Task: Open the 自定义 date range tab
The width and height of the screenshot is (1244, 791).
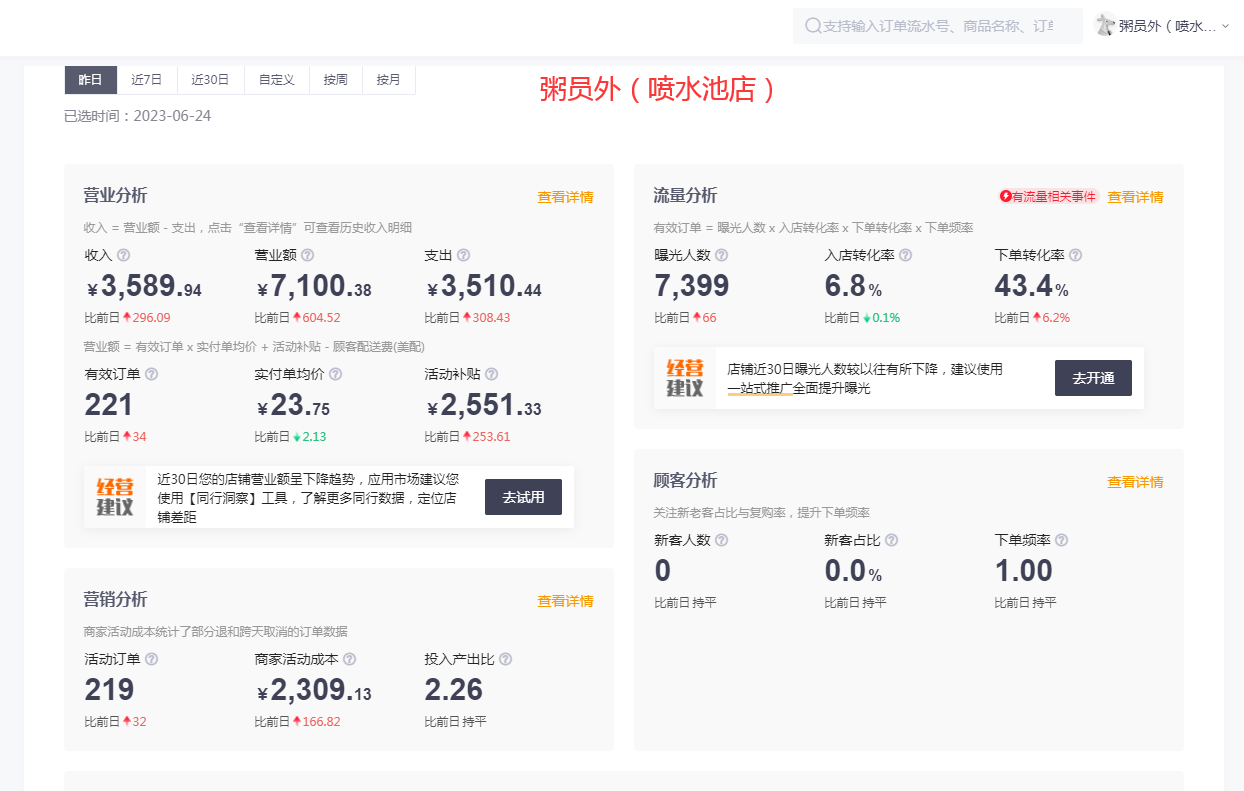Action: (277, 80)
